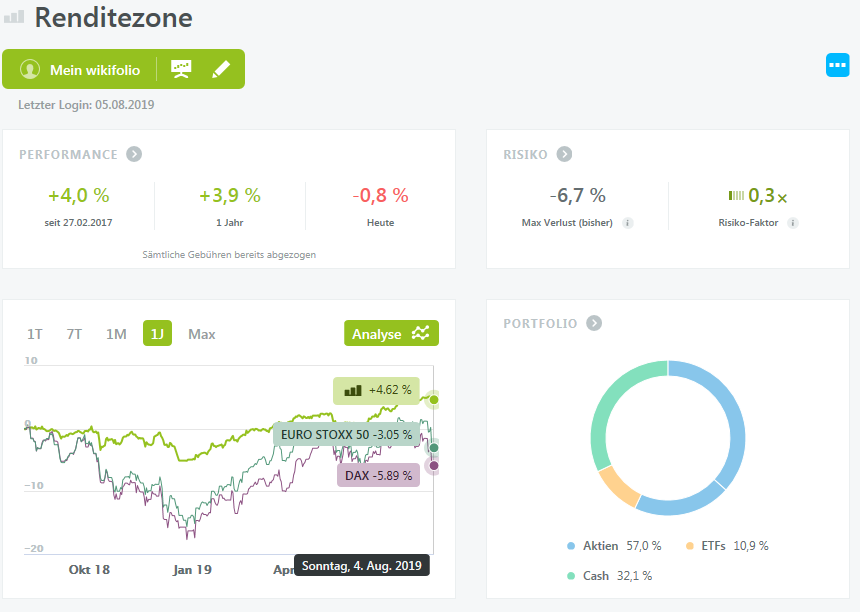Expand the Performance section arrow
Image resolution: width=860 pixels, height=612 pixels.
tap(134, 154)
